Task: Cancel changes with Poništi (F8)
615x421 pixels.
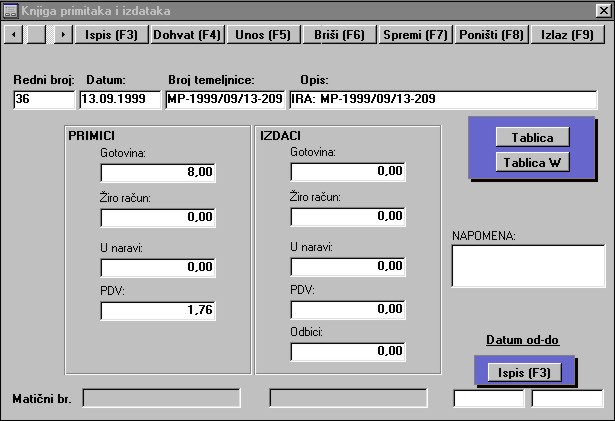Action: 490,34
